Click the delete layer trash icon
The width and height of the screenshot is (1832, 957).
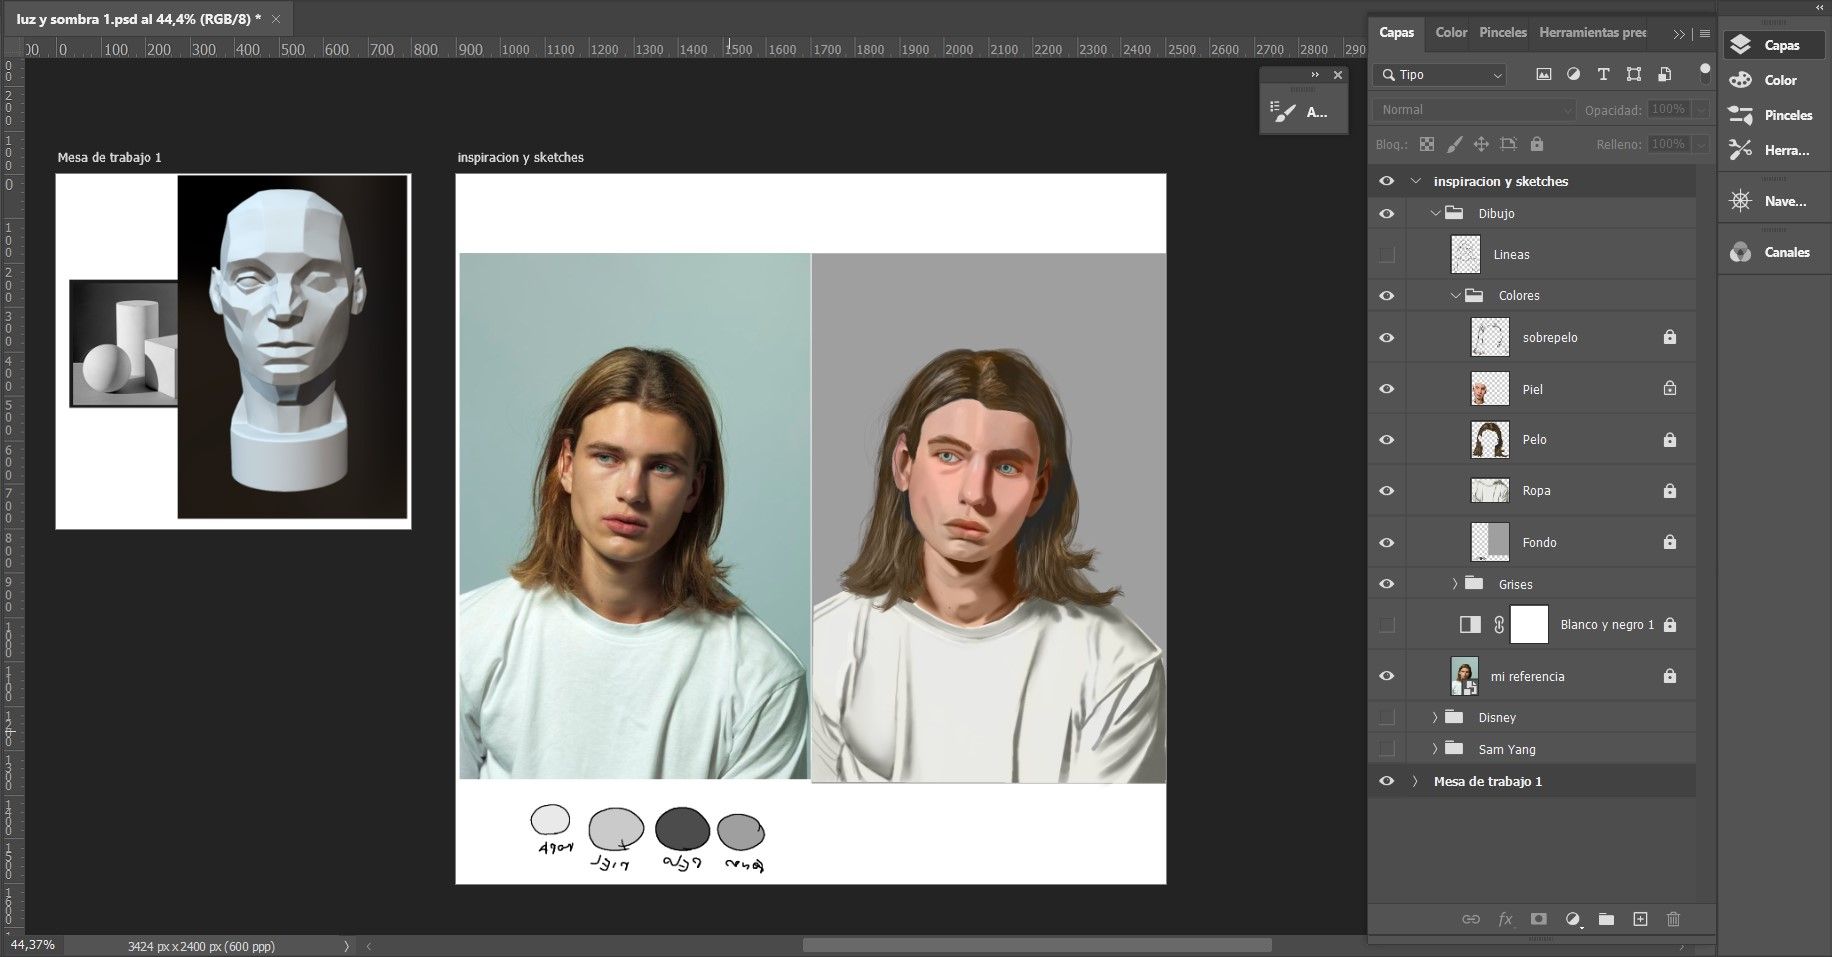pos(1673,919)
